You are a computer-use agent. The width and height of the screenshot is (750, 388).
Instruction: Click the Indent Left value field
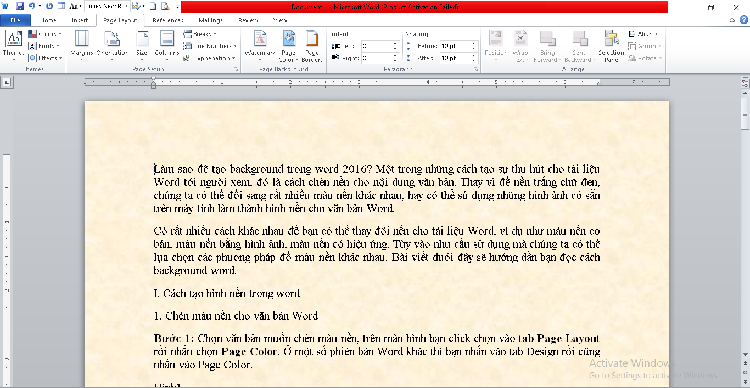pos(377,46)
